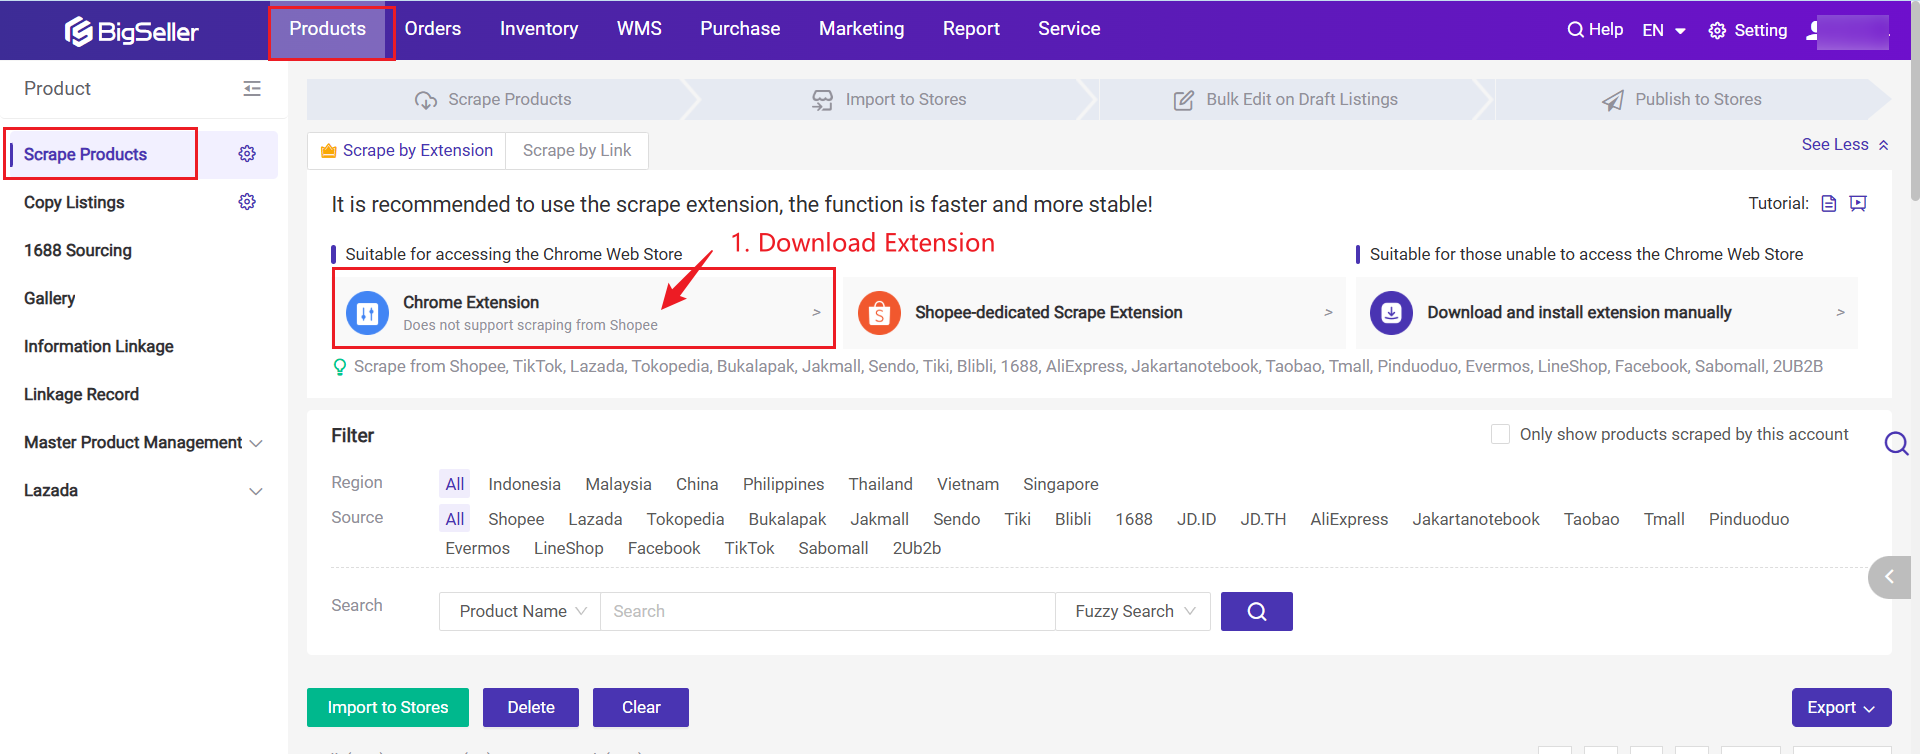Filter Source by AliExpress
The image size is (1920, 754).
(1349, 519)
